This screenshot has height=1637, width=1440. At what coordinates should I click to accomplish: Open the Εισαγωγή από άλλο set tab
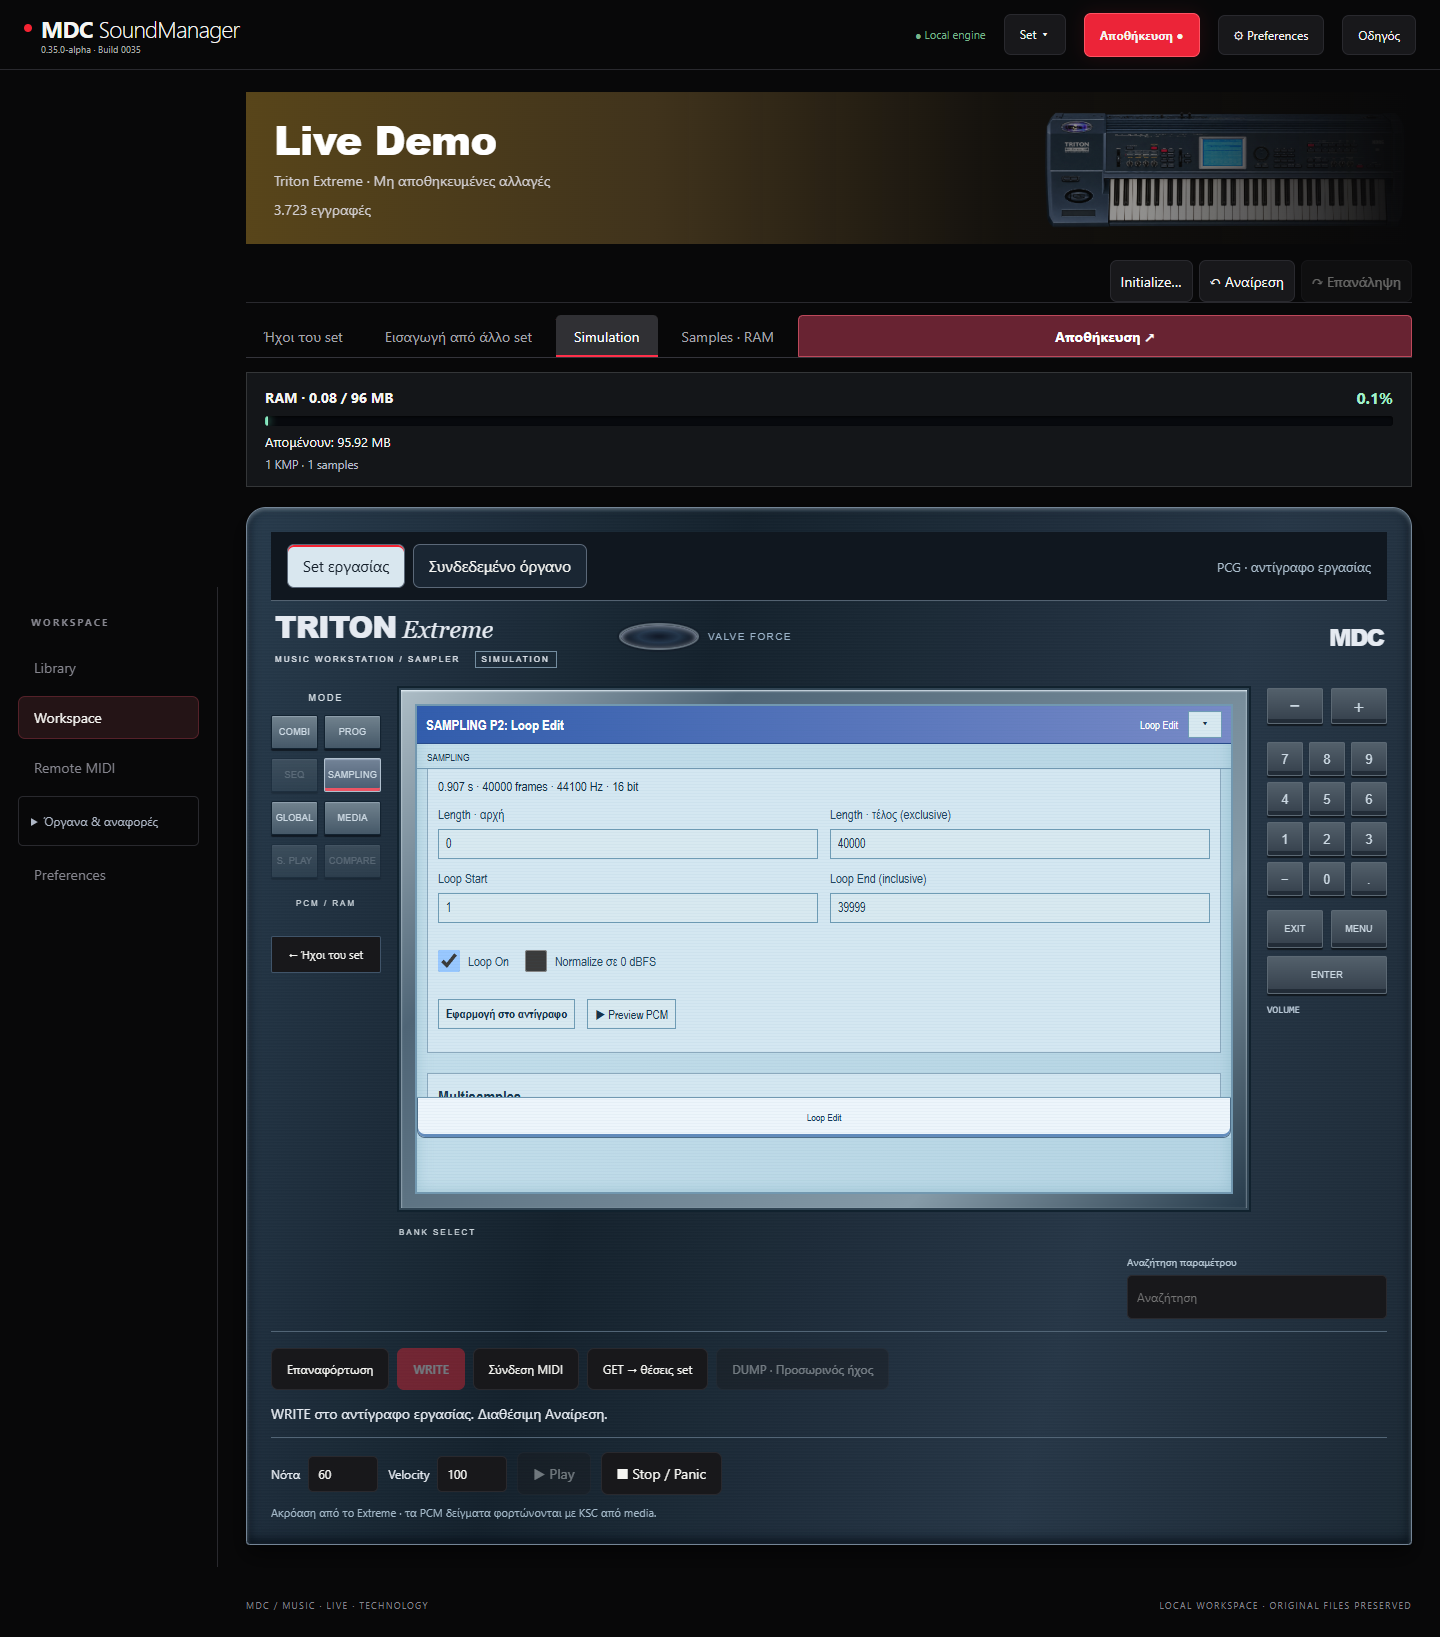coord(458,337)
